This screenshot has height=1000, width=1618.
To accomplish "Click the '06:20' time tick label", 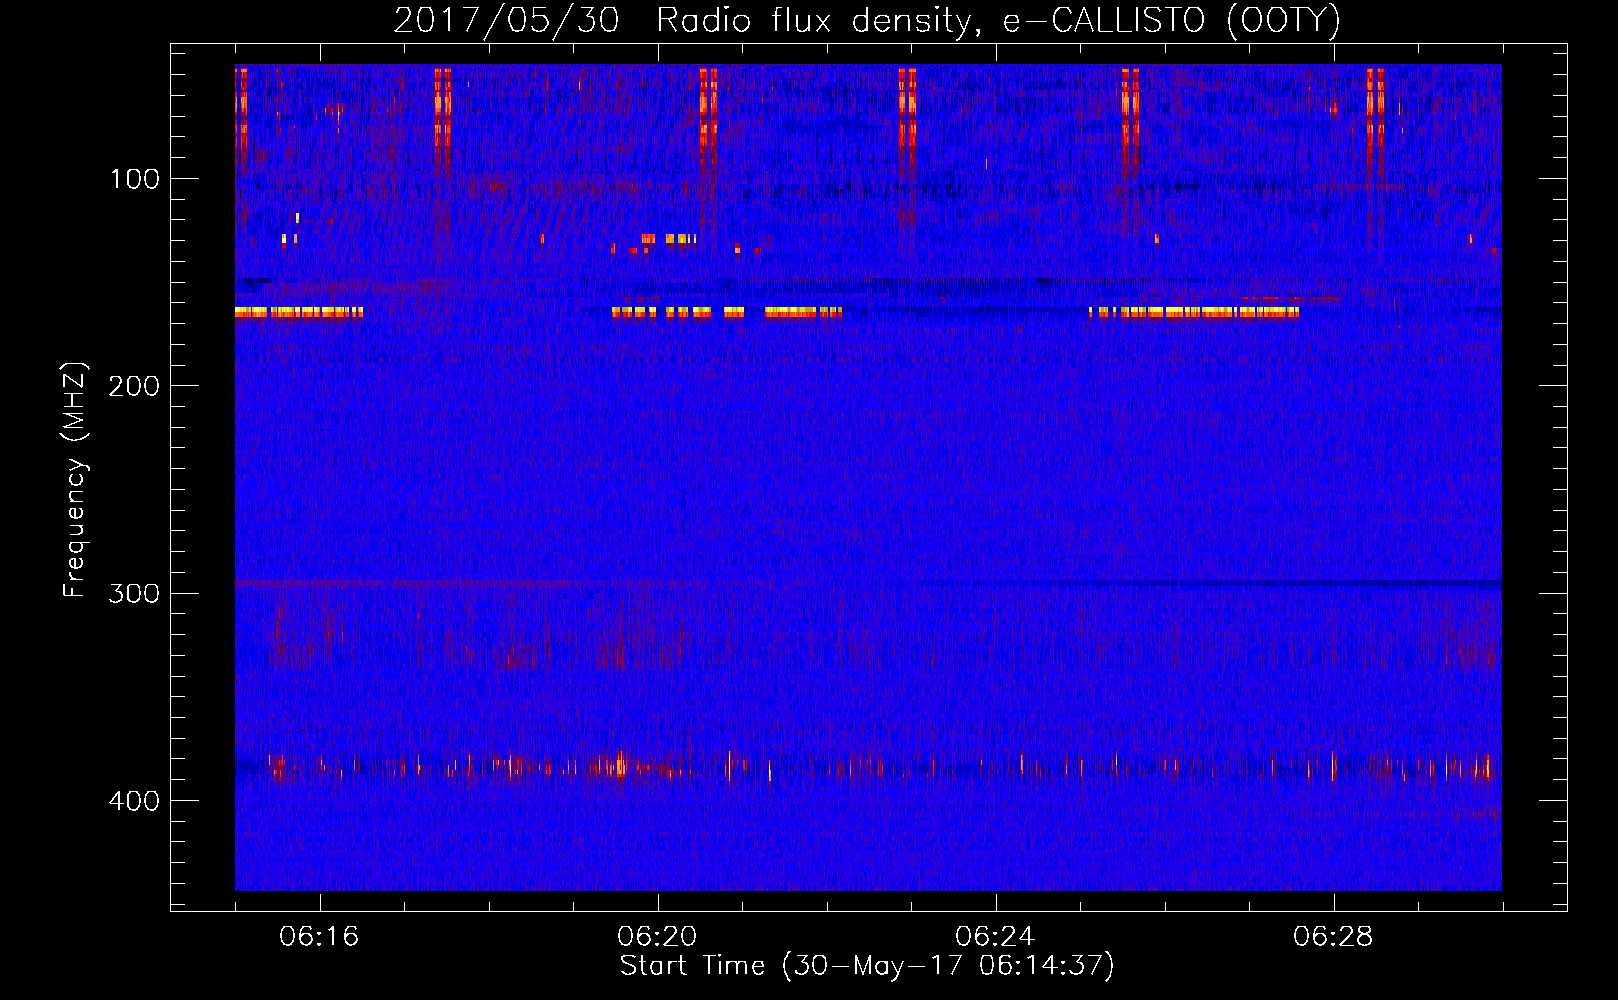I will pos(657,937).
